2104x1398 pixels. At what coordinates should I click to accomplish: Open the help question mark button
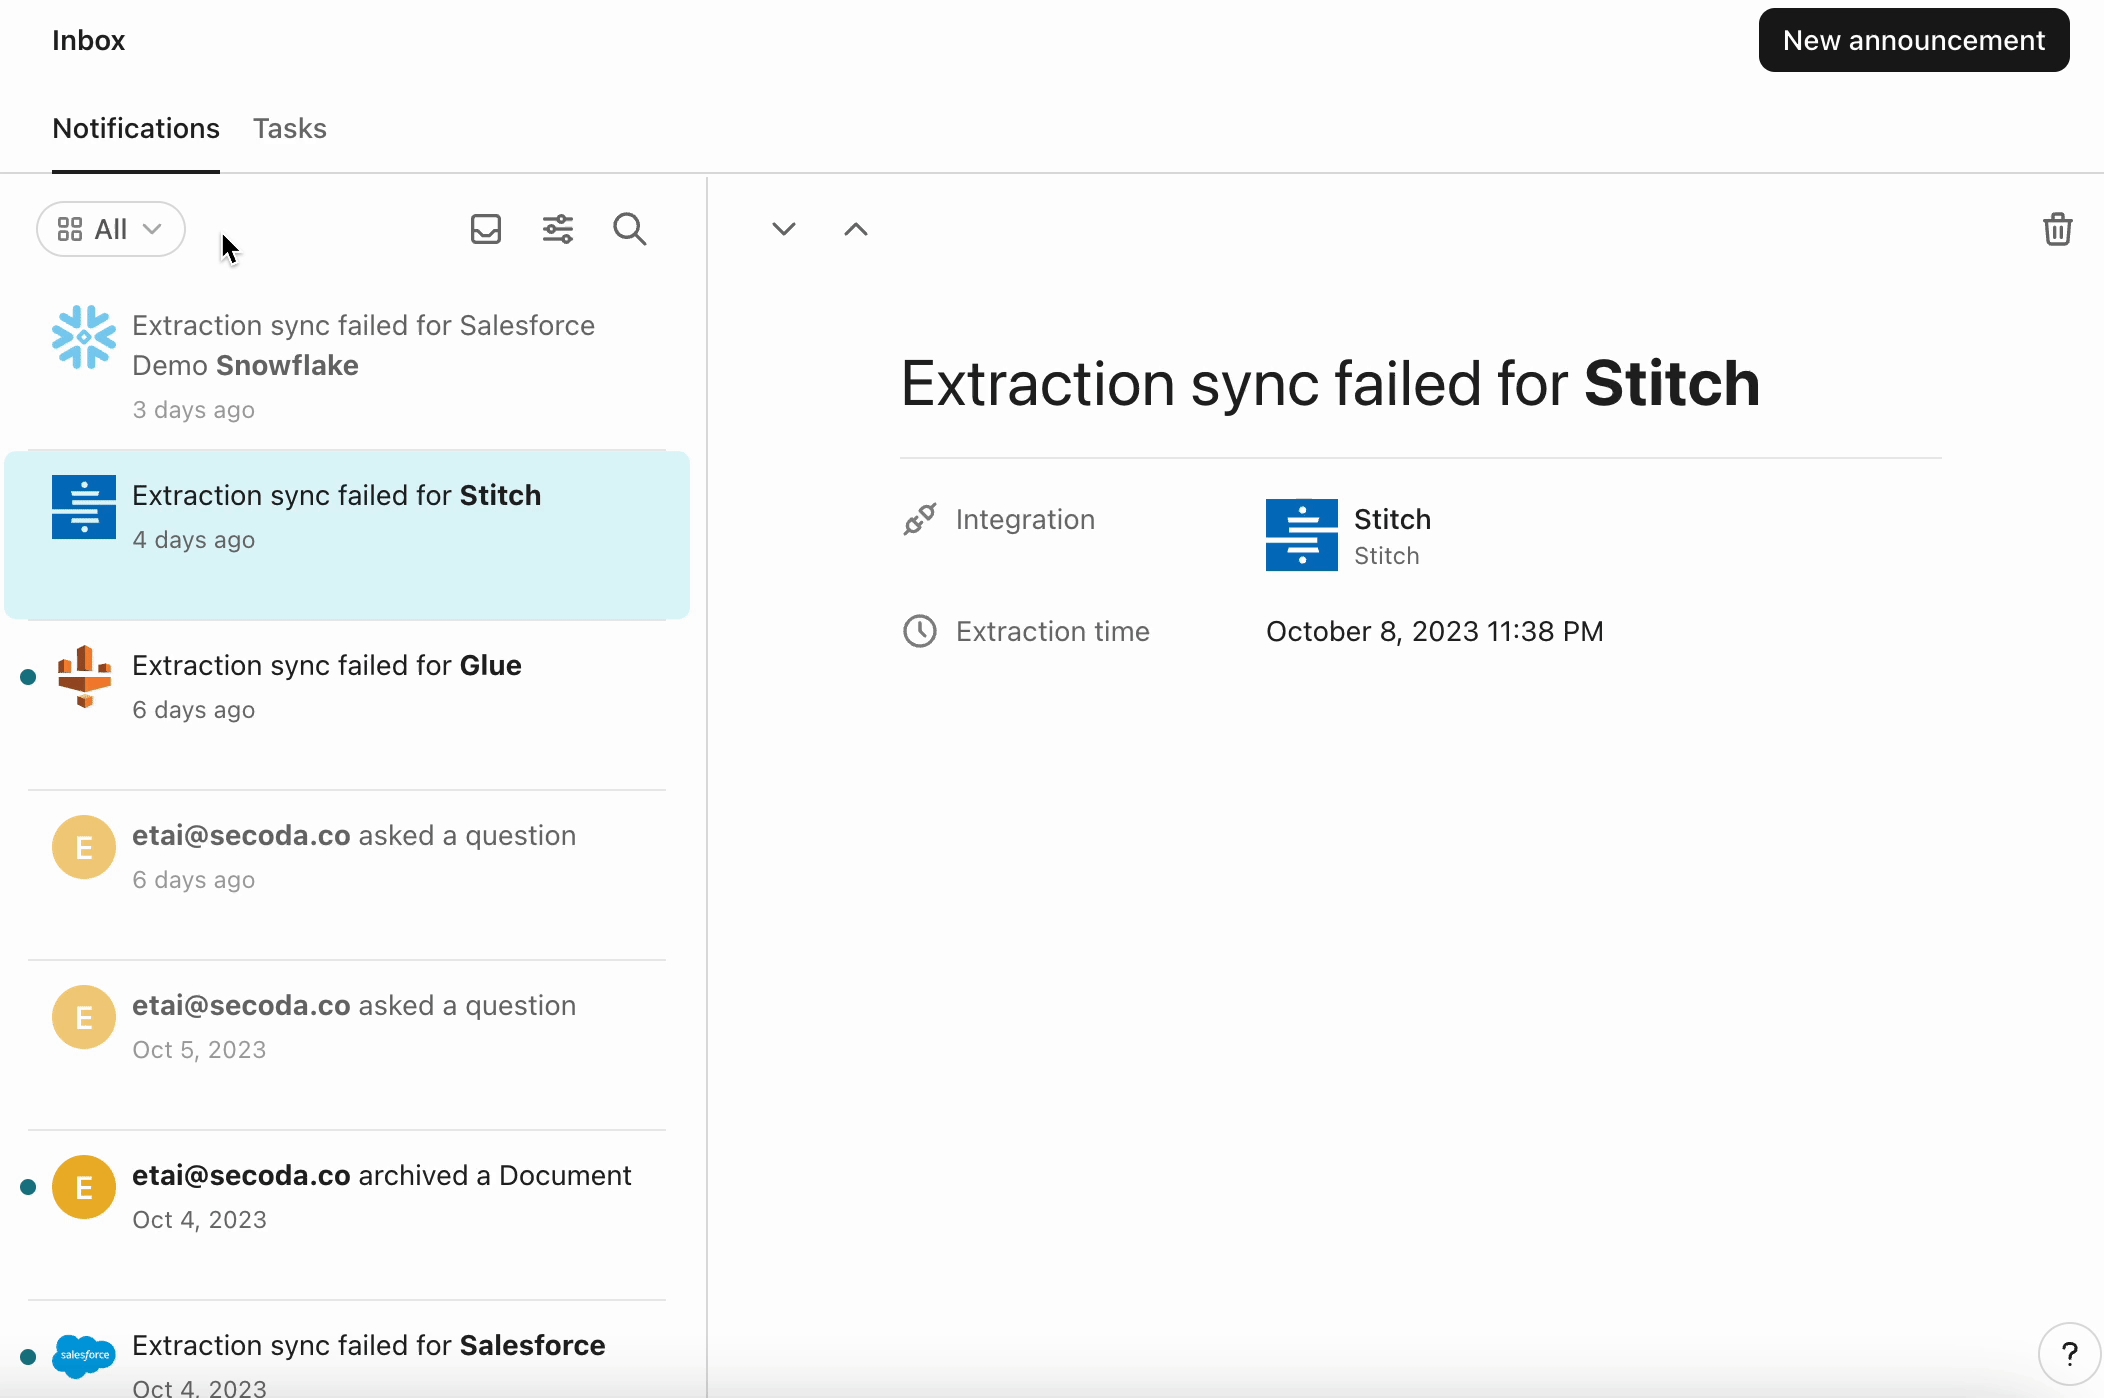coord(2069,1354)
